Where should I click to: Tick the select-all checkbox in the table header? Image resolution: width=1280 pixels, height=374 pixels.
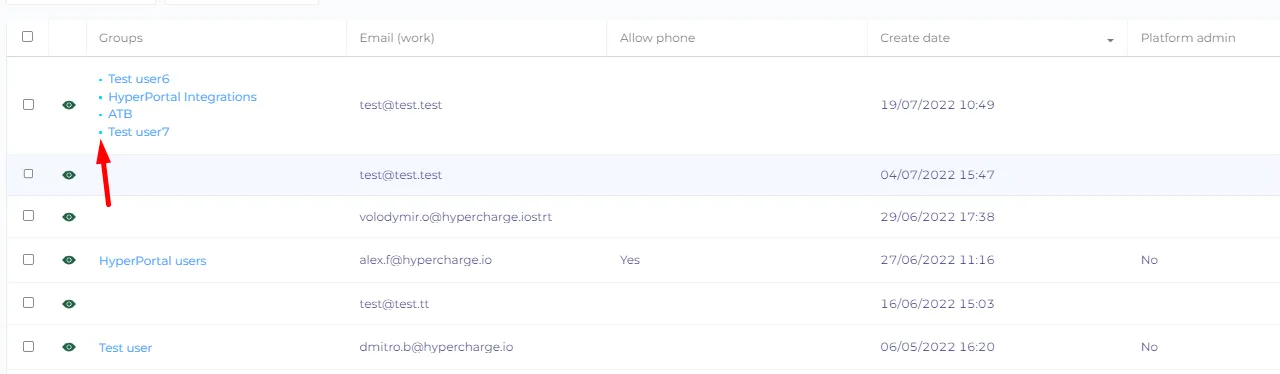coord(28,37)
